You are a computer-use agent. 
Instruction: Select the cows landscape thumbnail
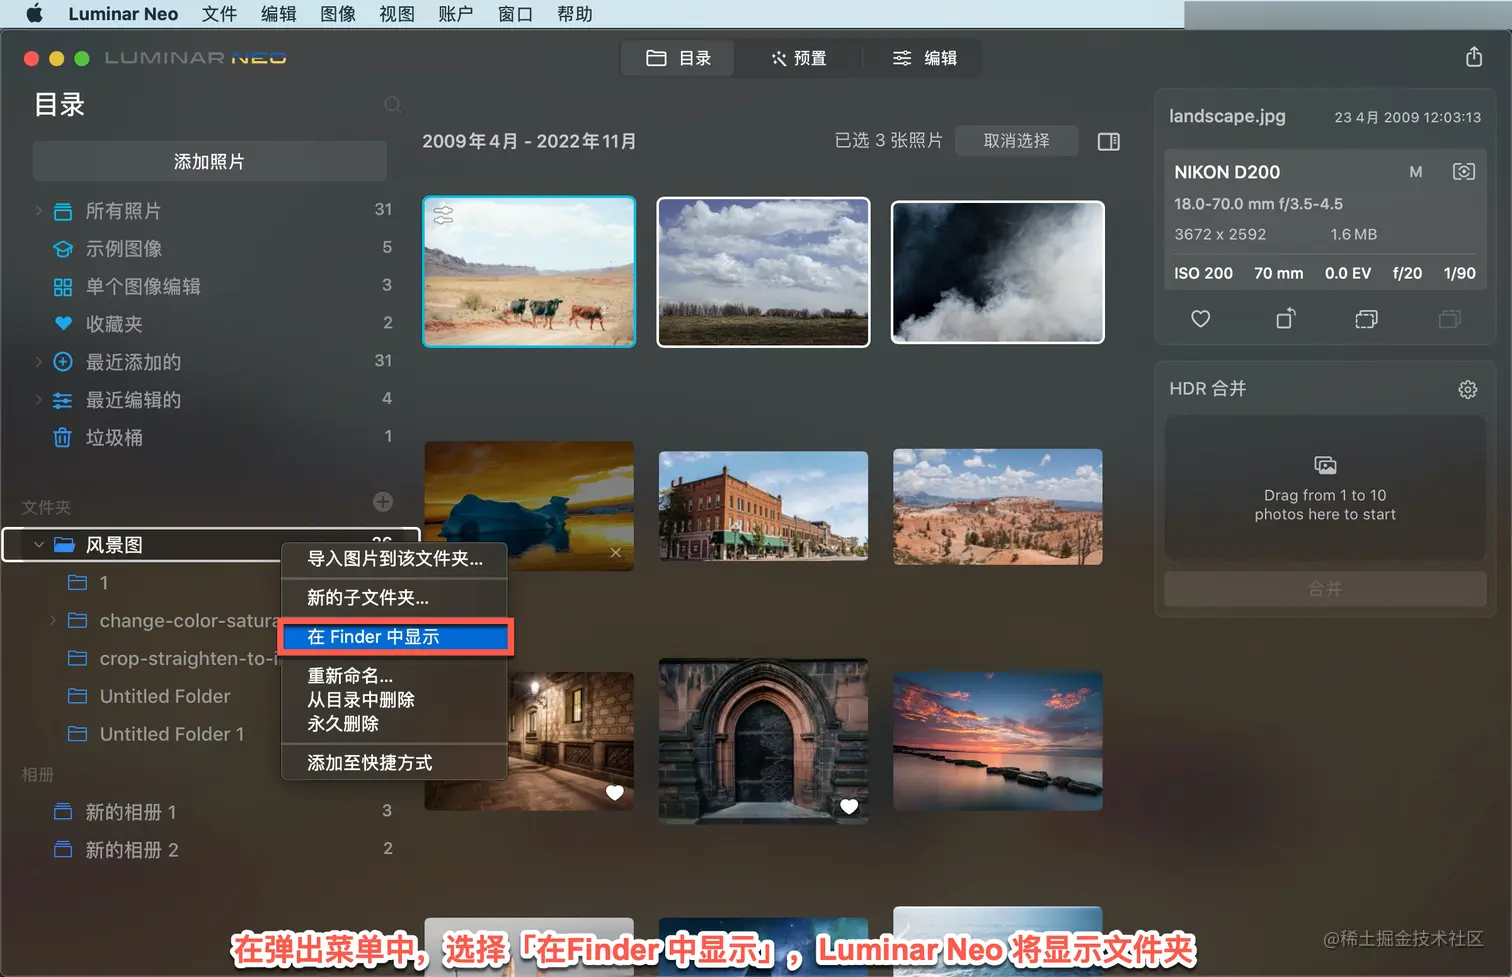click(529, 272)
